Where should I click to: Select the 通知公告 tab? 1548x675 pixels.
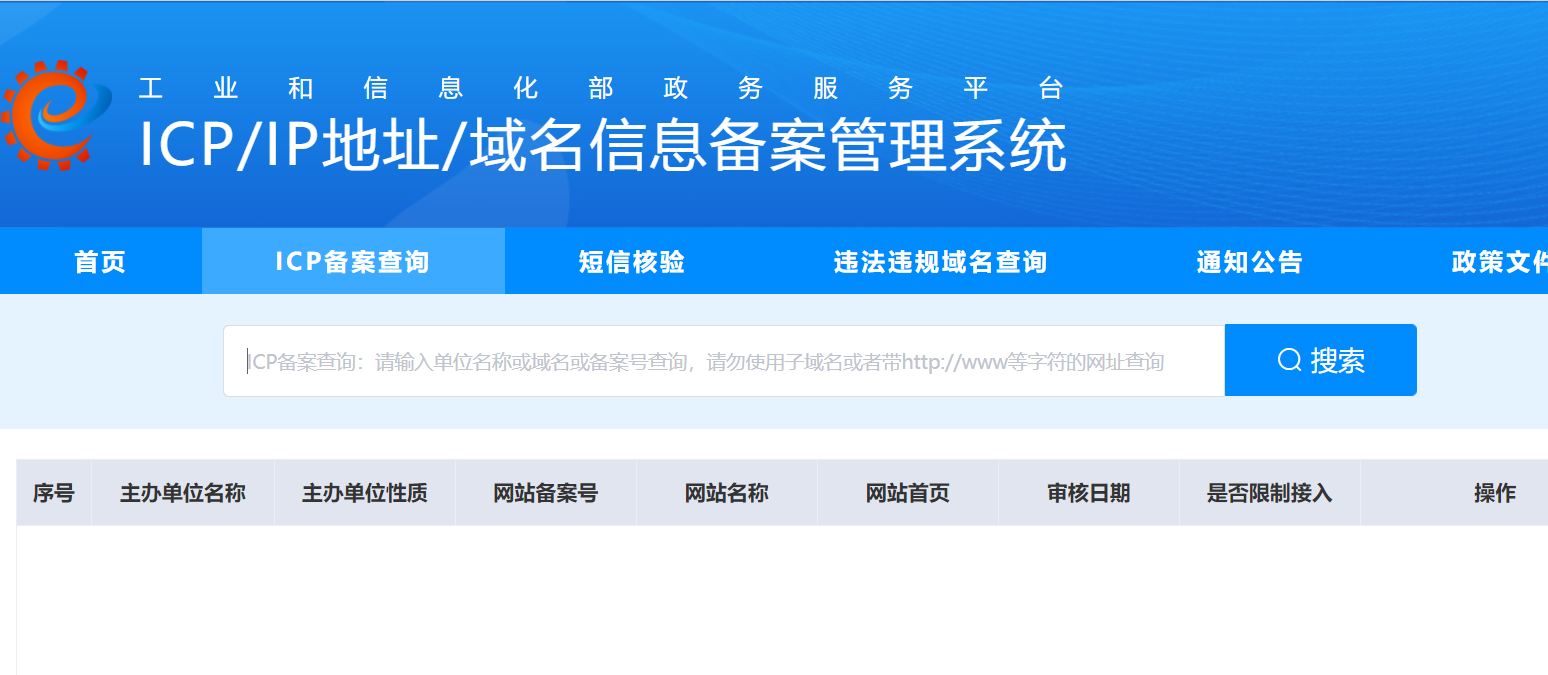point(1249,262)
